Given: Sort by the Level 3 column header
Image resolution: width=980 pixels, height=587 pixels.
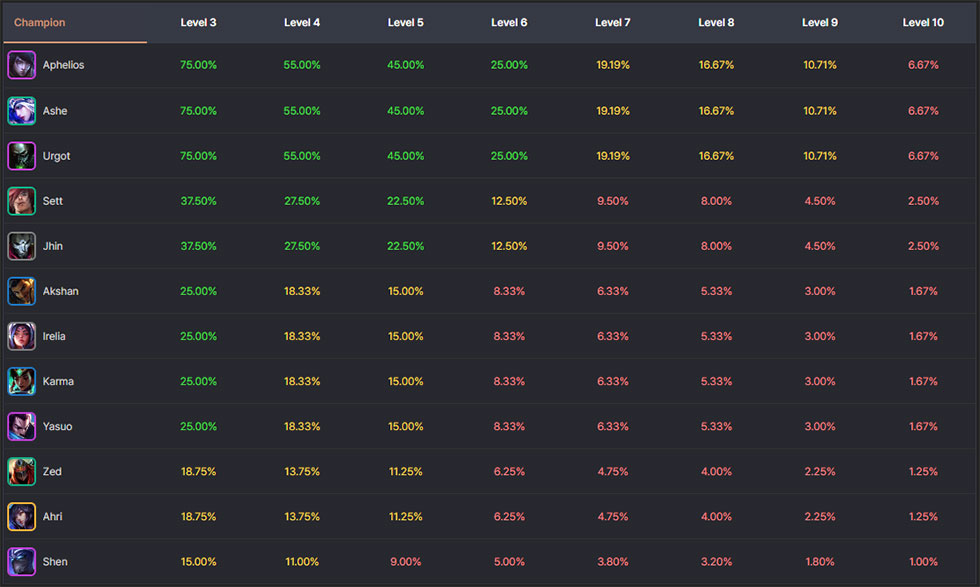Looking at the screenshot, I should tap(198, 23).
